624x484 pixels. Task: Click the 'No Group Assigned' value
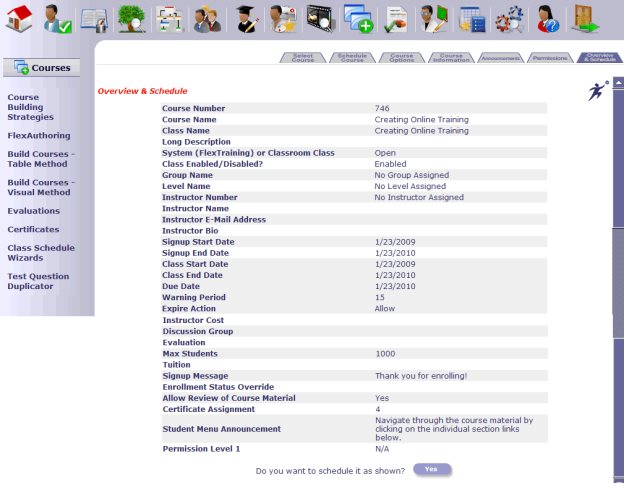click(411, 175)
